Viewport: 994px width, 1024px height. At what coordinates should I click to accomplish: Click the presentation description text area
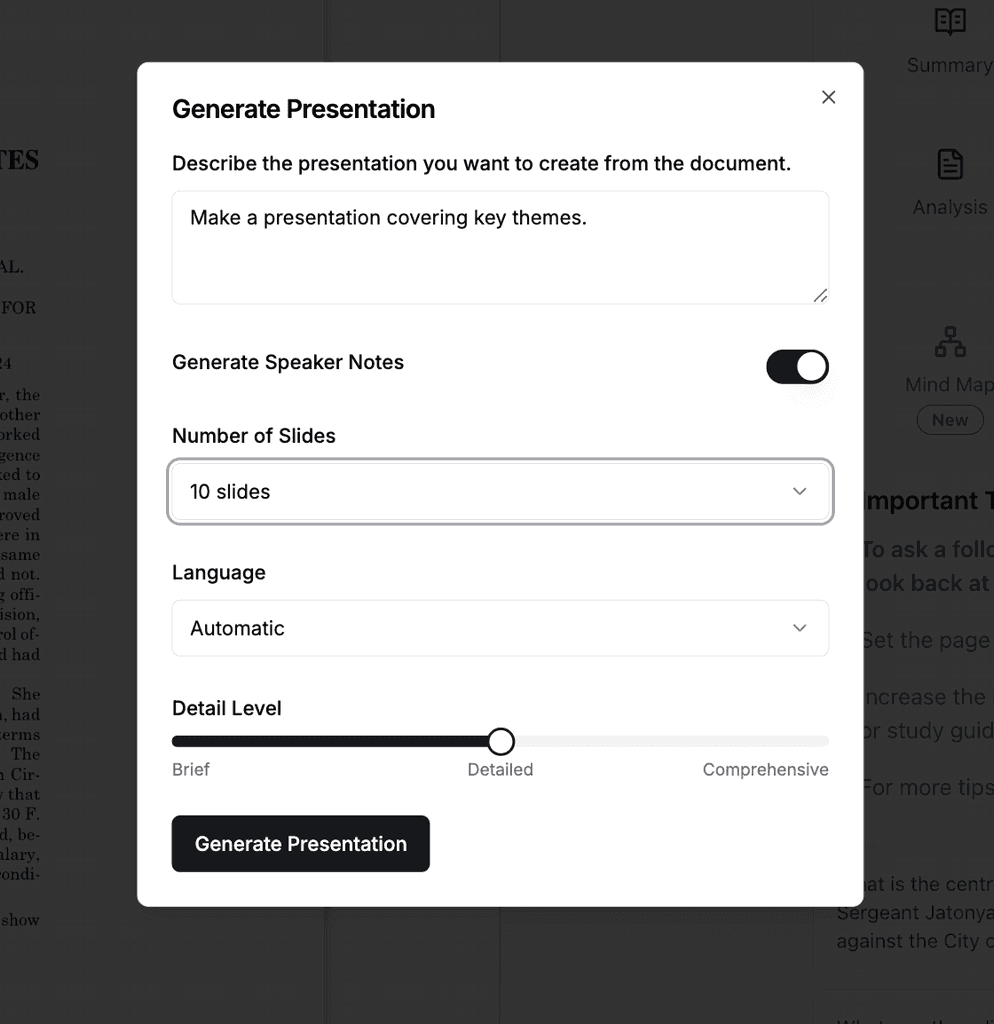pyautogui.click(x=500, y=247)
